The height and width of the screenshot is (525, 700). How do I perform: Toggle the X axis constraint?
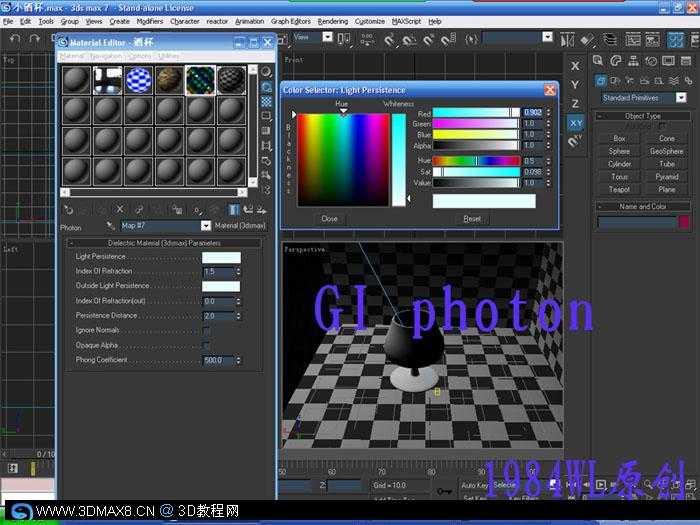575,66
